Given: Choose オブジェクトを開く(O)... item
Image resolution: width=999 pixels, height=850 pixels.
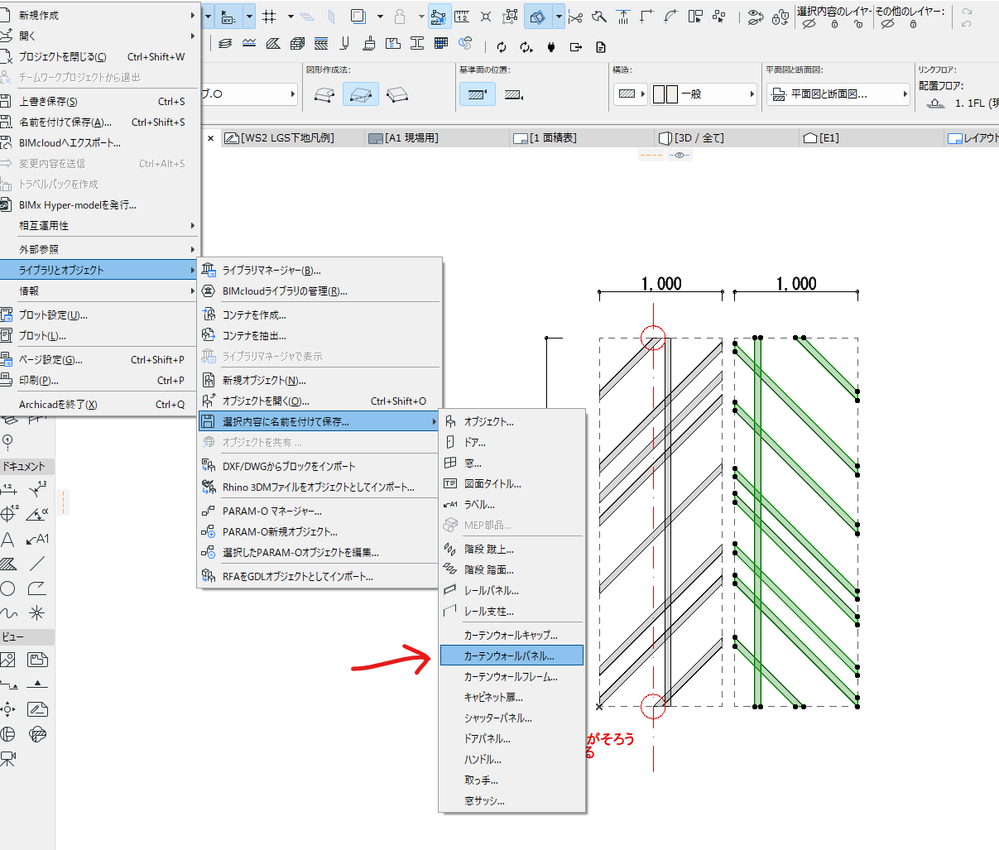Looking at the screenshot, I should tap(319, 401).
